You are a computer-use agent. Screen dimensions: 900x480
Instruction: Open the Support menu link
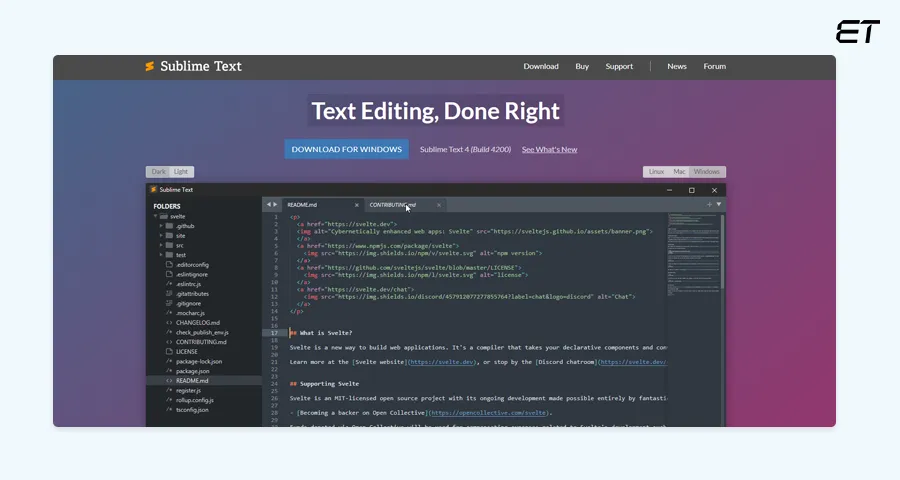pos(619,67)
